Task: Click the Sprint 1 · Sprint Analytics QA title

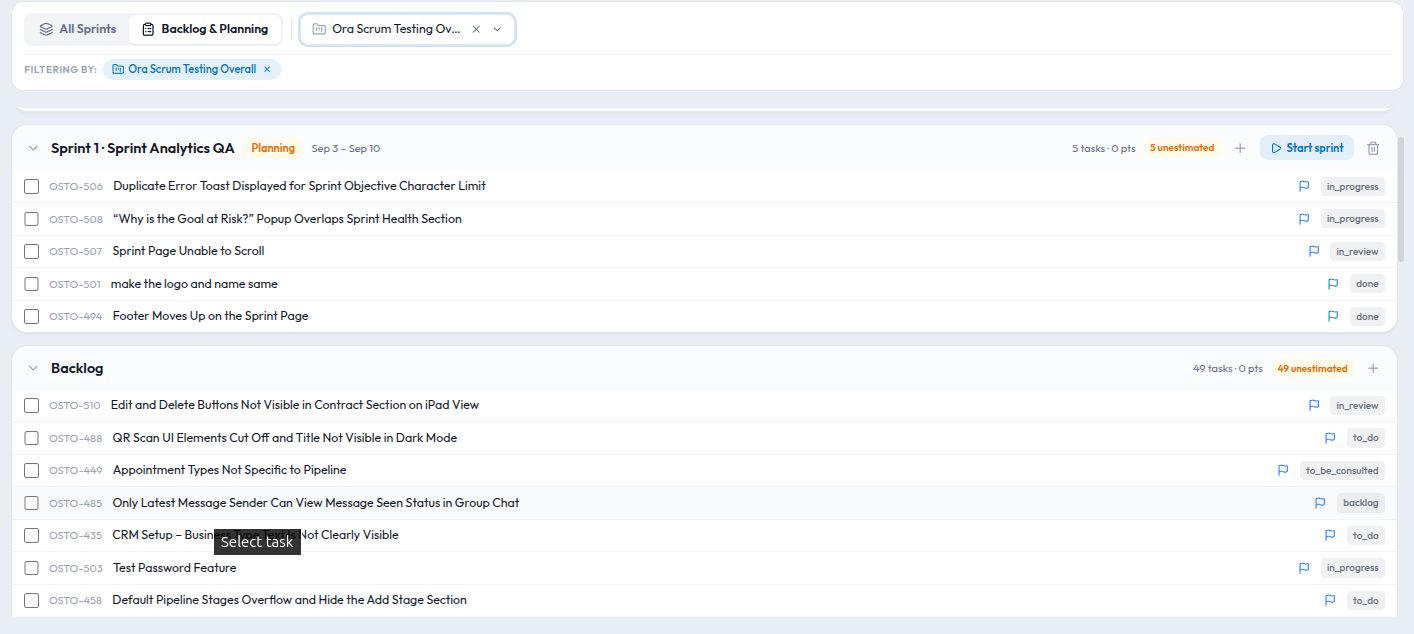Action: [x=143, y=148]
